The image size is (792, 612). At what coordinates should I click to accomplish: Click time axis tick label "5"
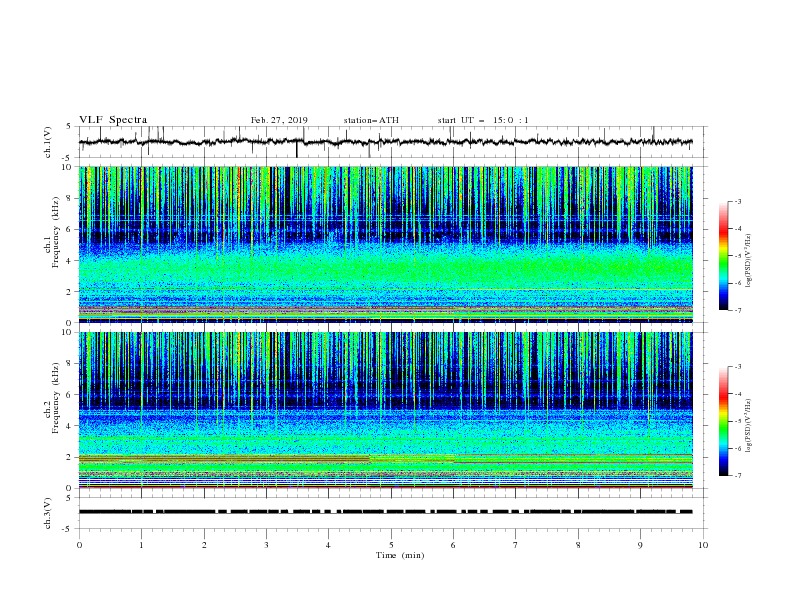(x=391, y=545)
